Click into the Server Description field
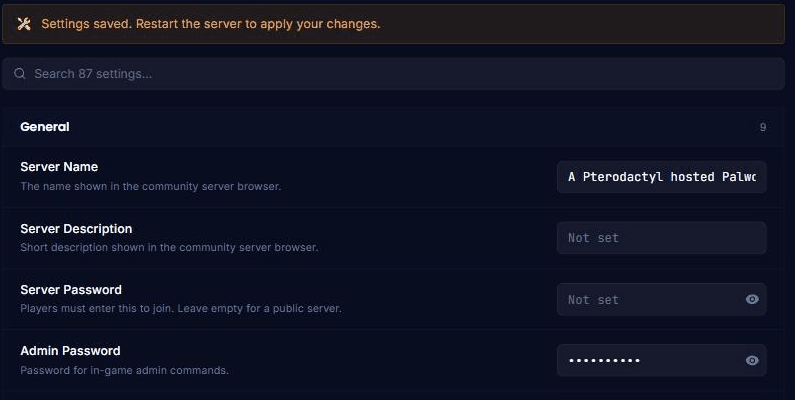The image size is (795, 400). 662,238
